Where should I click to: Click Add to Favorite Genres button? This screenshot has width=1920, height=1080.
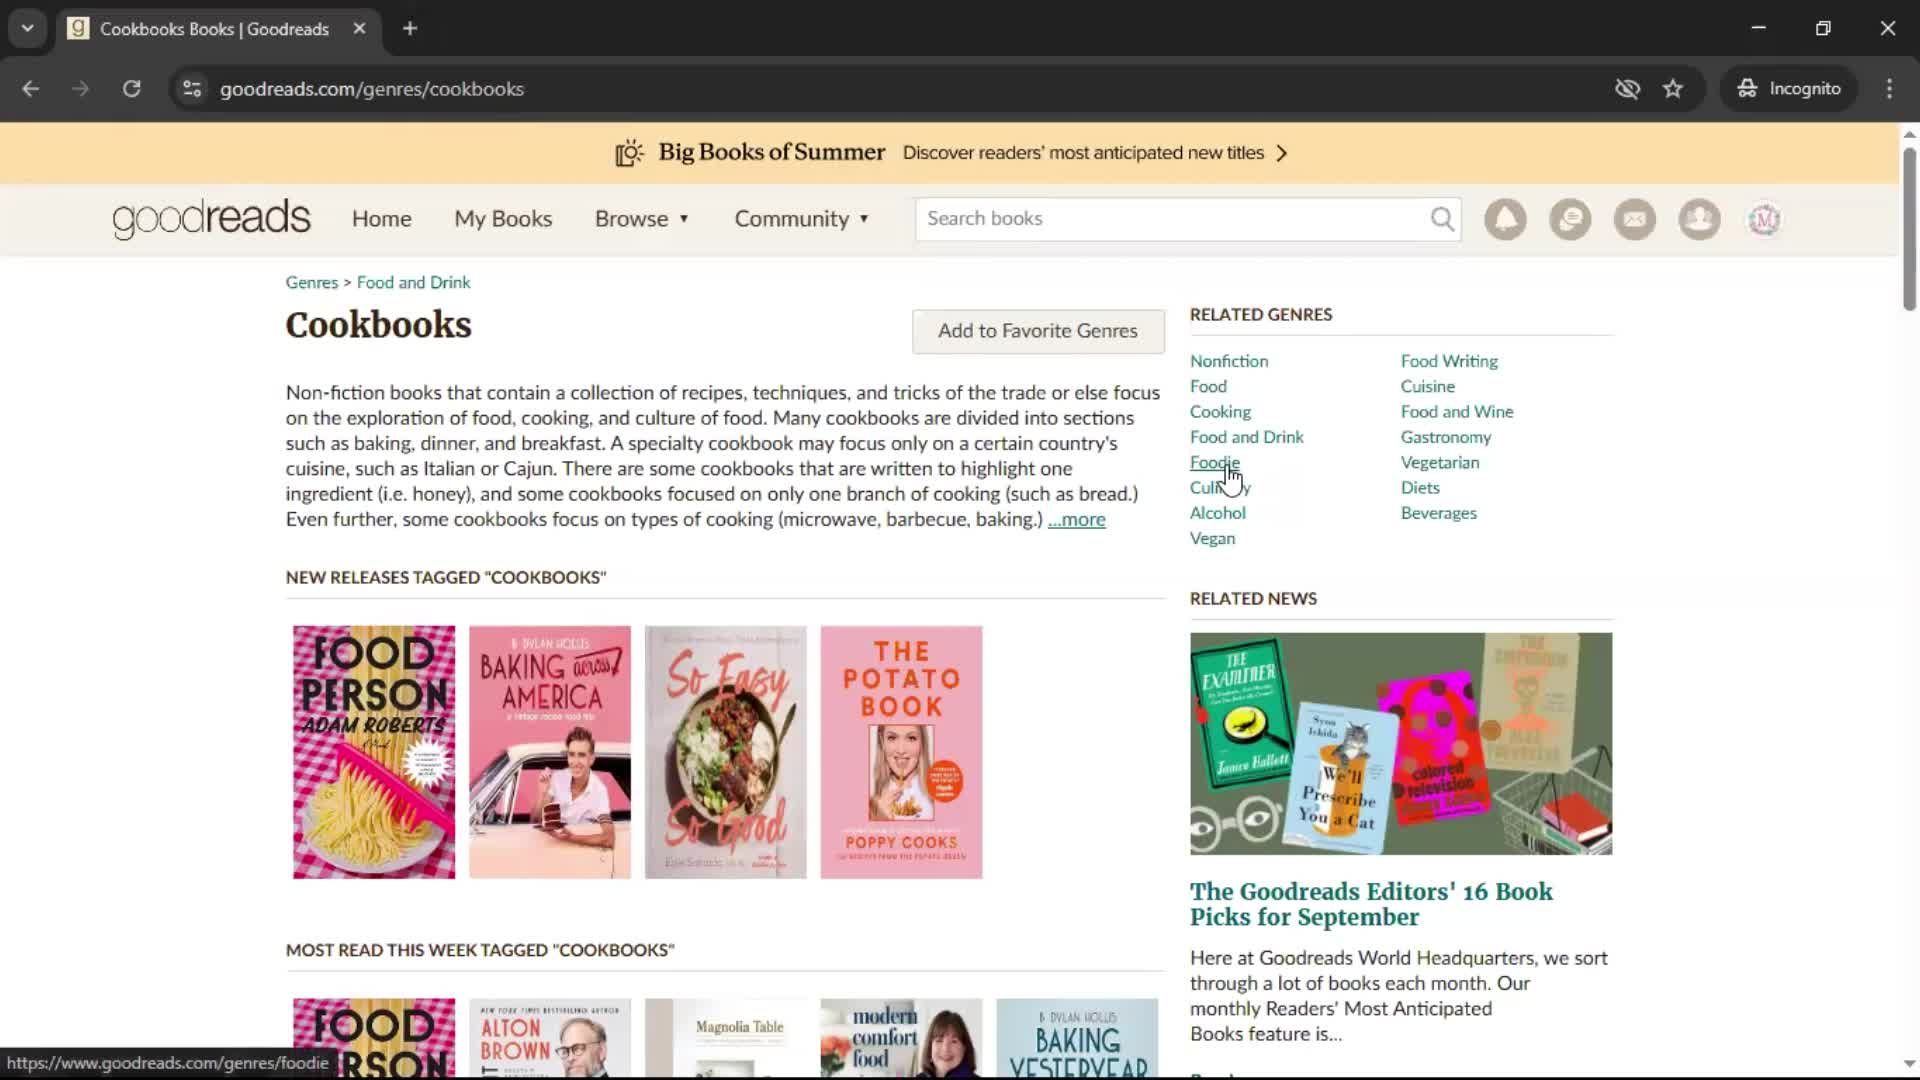point(1038,331)
